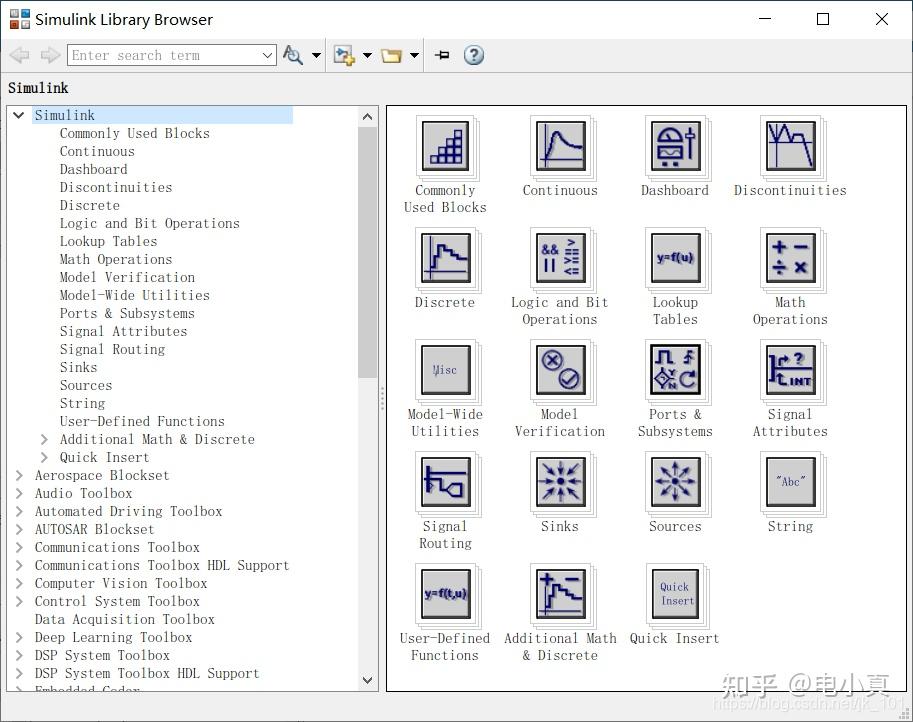The image size is (913, 722).
Task: Expand the Quick Insert tree node
Action: click(x=44, y=458)
